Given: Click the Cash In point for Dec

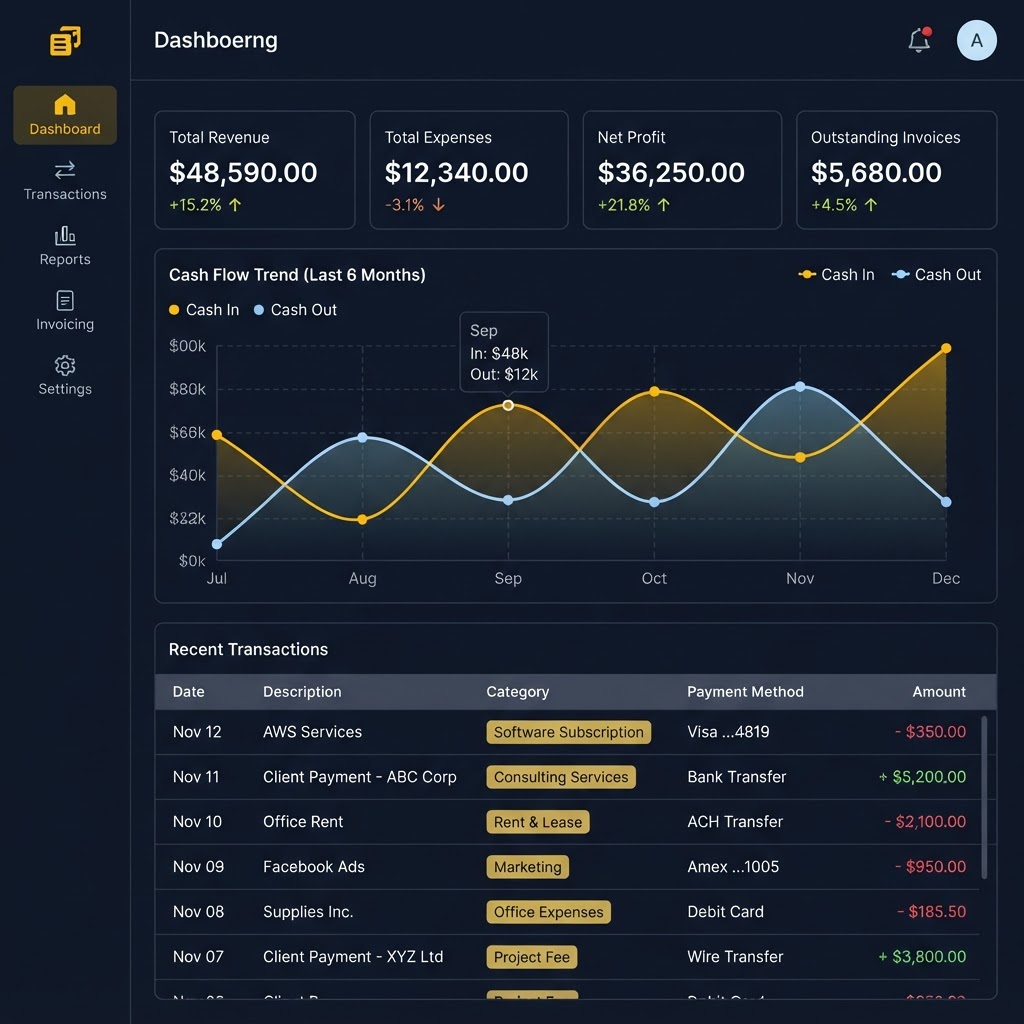Looking at the screenshot, I should coord(946,348).
